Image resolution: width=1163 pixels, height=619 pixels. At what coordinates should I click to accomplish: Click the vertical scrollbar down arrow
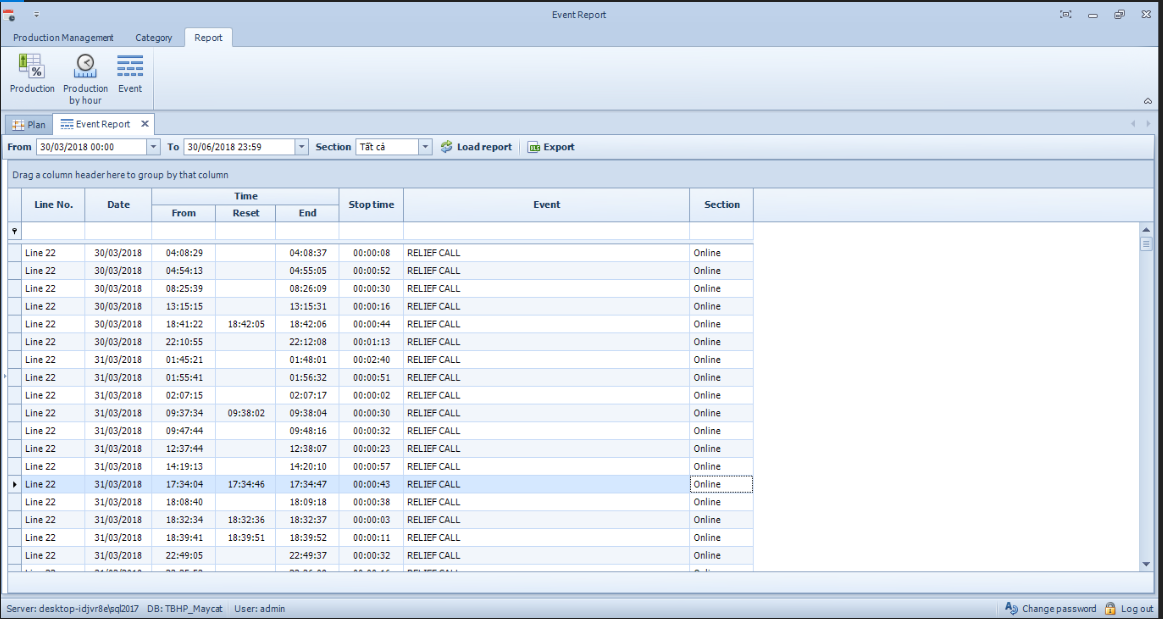tap(1146, 564)
